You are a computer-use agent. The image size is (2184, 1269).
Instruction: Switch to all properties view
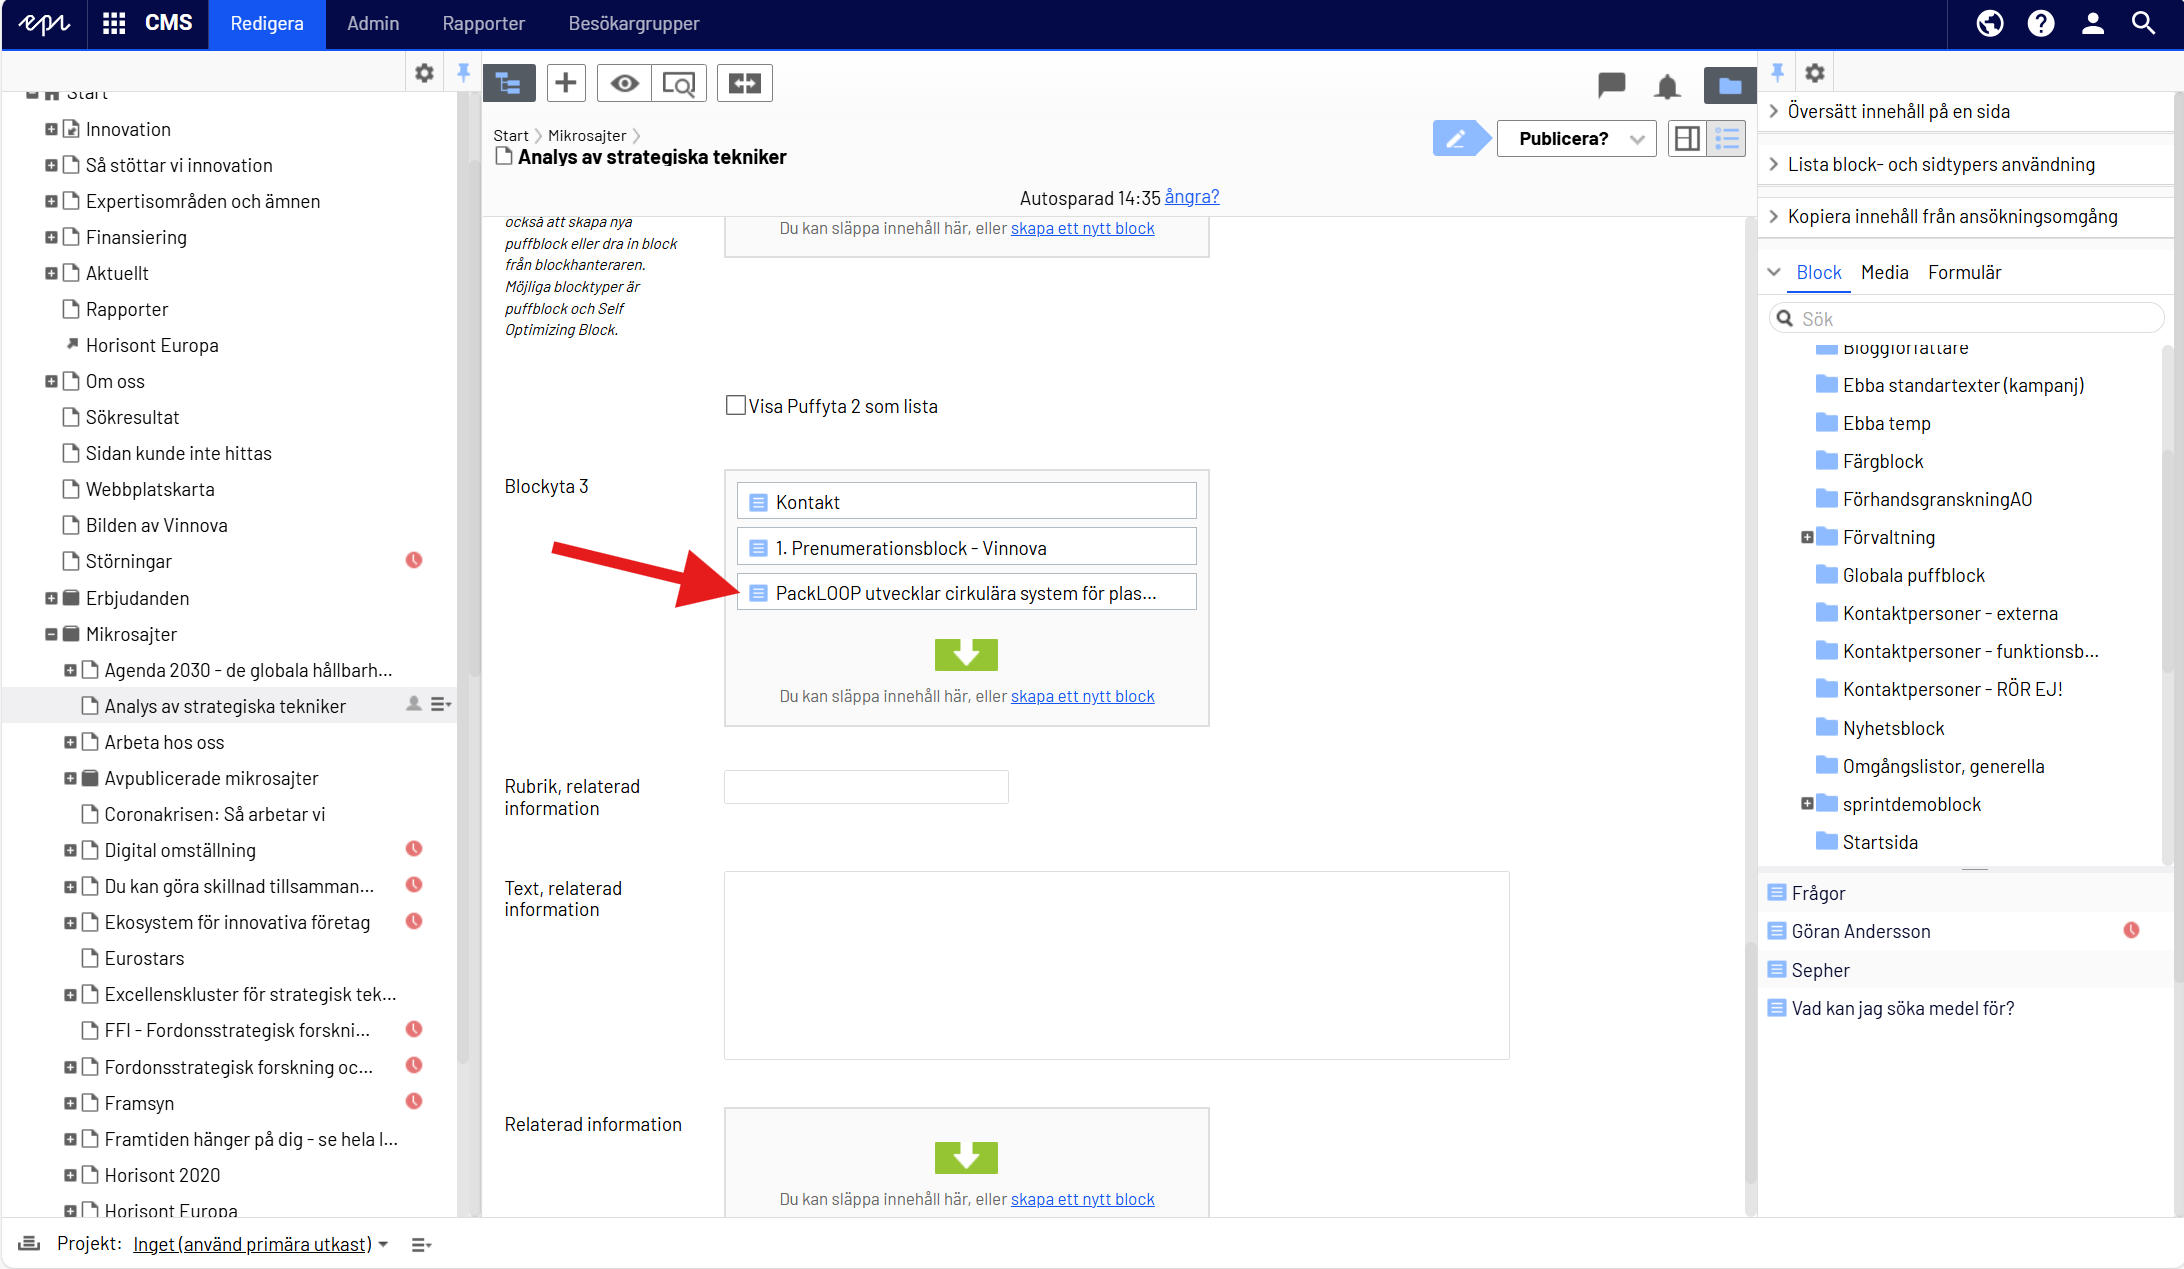[1727, 139]
